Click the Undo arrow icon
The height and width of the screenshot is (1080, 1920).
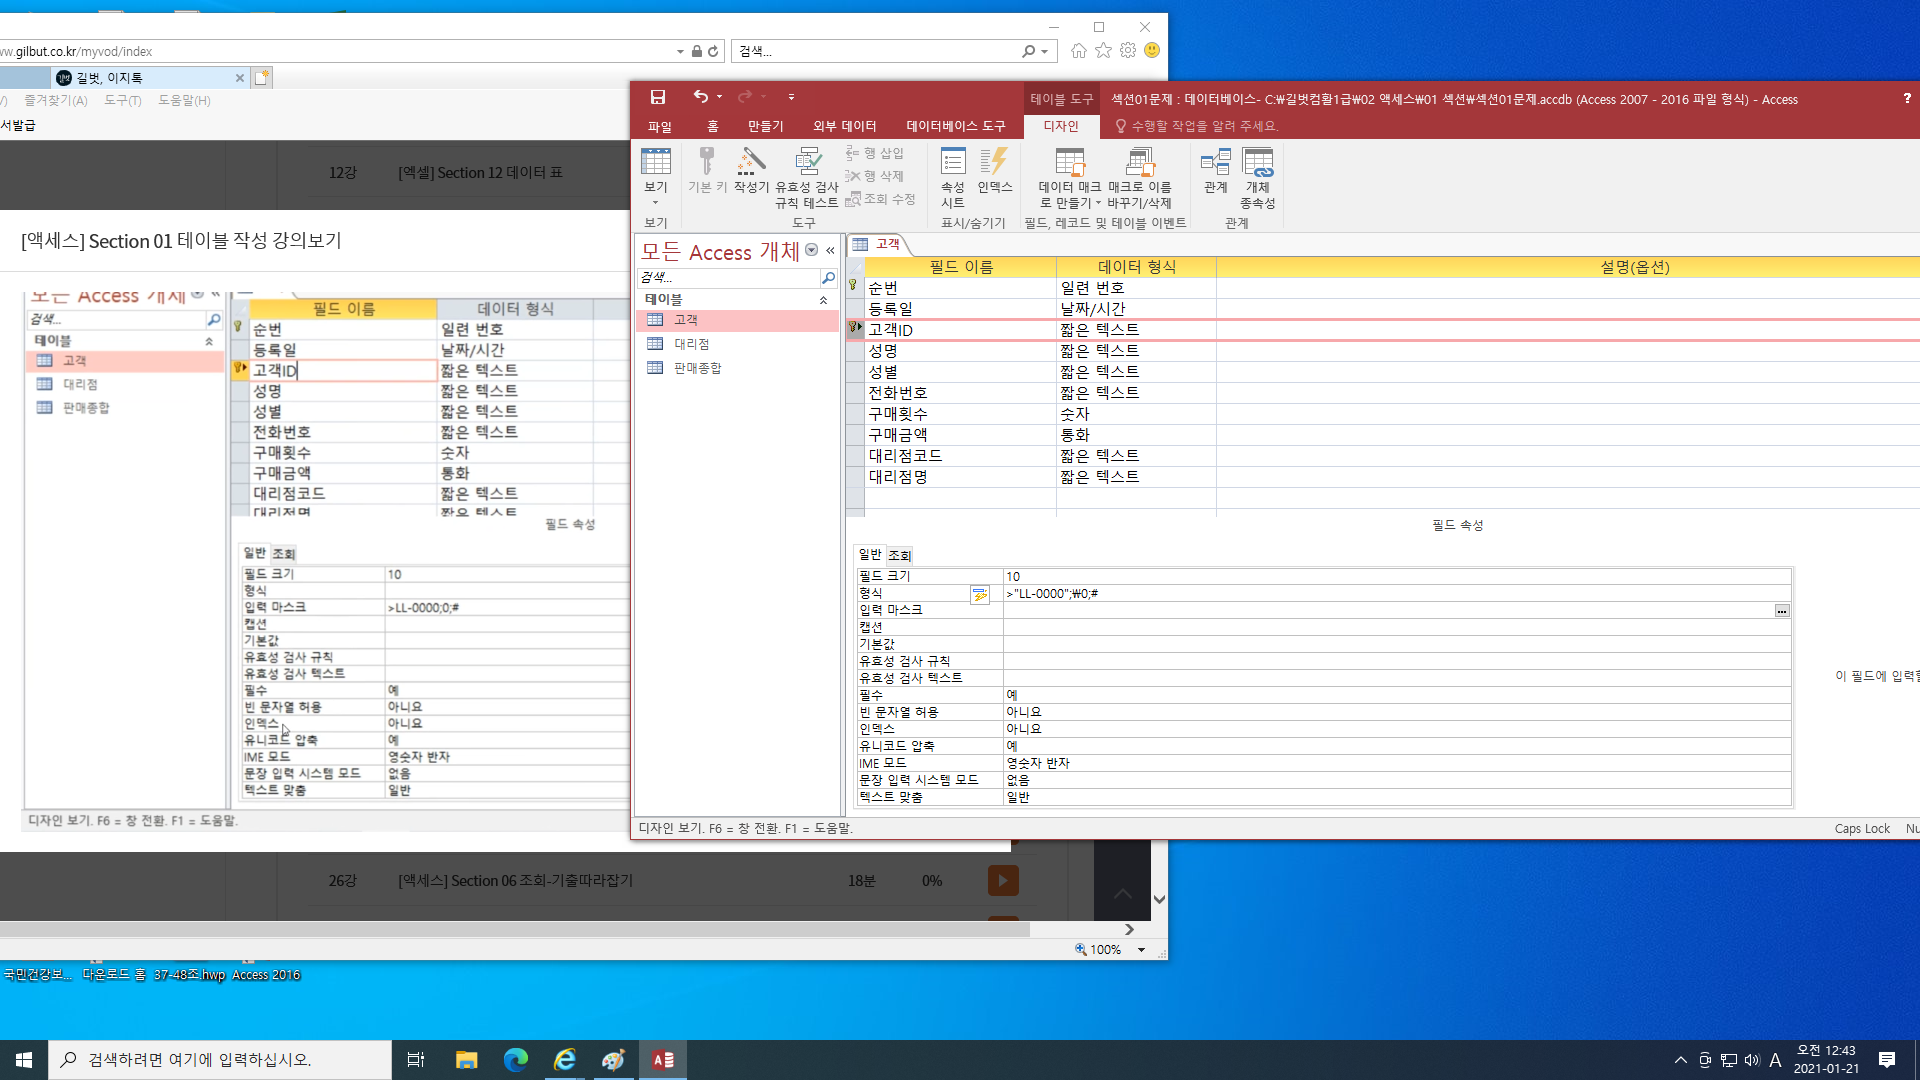[x=700, y=97]
